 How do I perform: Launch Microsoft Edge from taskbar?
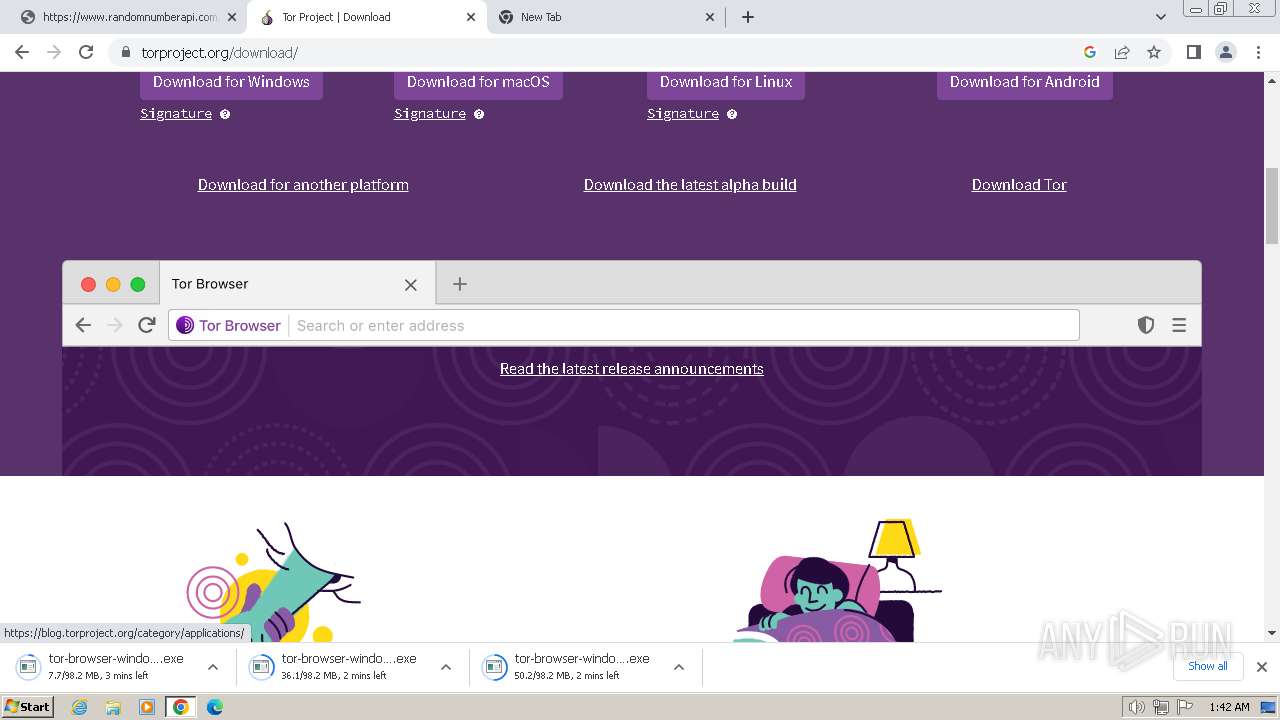tap(214, 707)
